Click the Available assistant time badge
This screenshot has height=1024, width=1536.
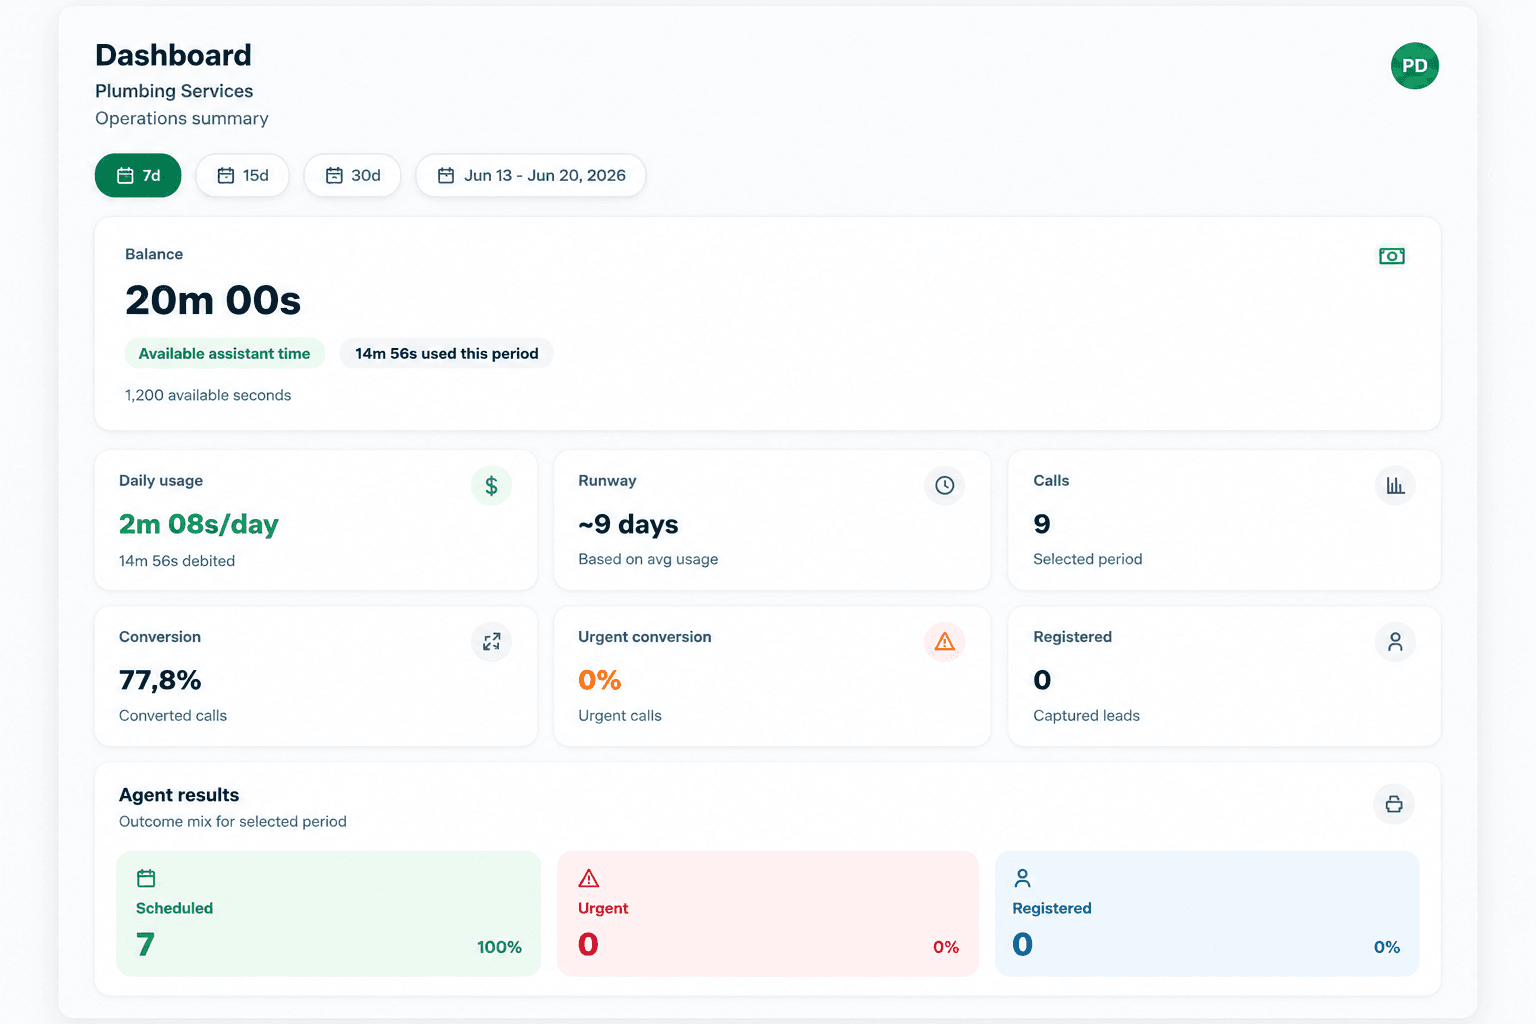pos(224,353)
